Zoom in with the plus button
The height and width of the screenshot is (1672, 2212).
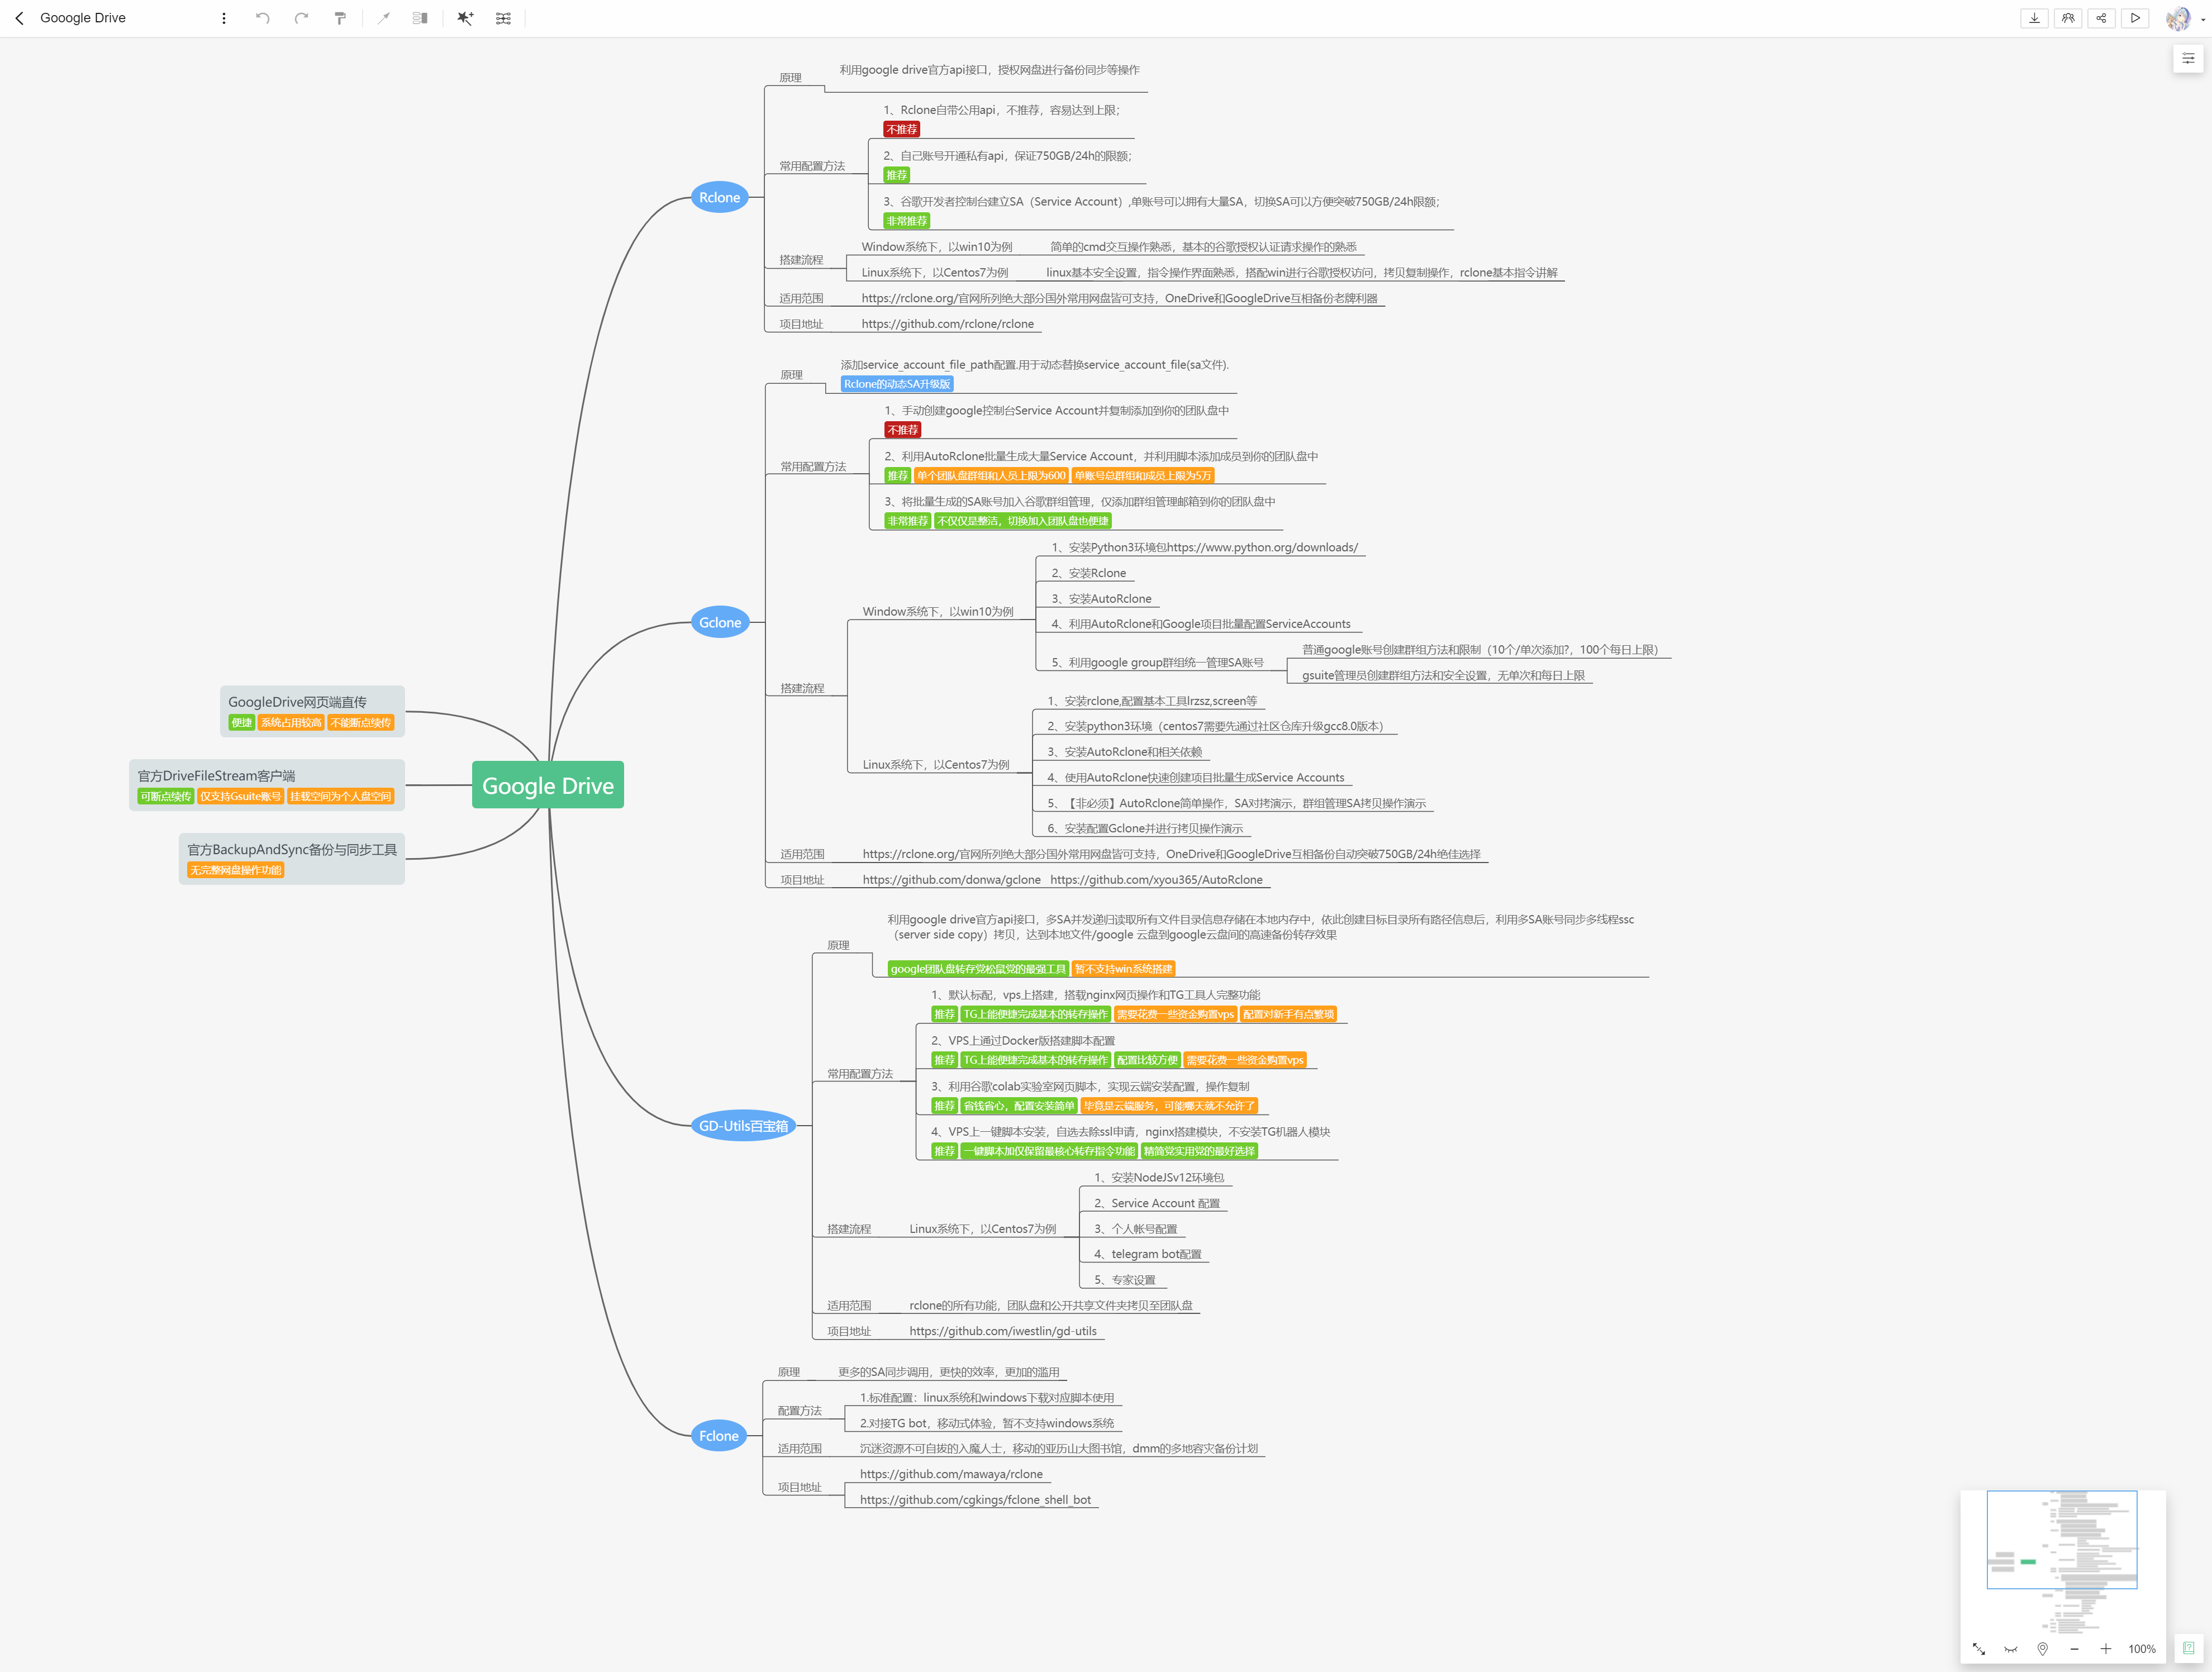[2105, 1649]
